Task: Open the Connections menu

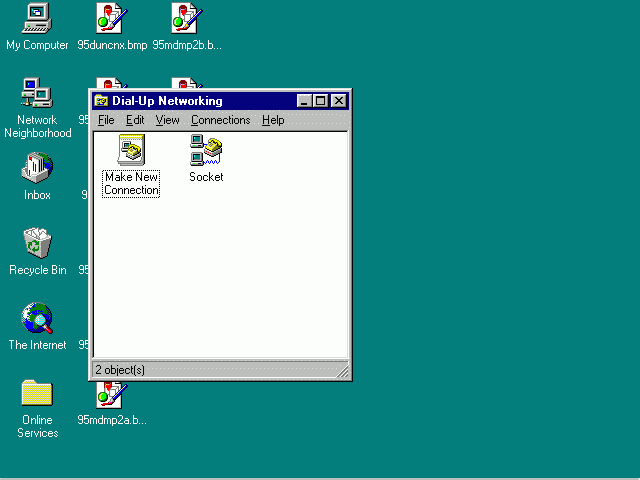Action: coord(220,120)
